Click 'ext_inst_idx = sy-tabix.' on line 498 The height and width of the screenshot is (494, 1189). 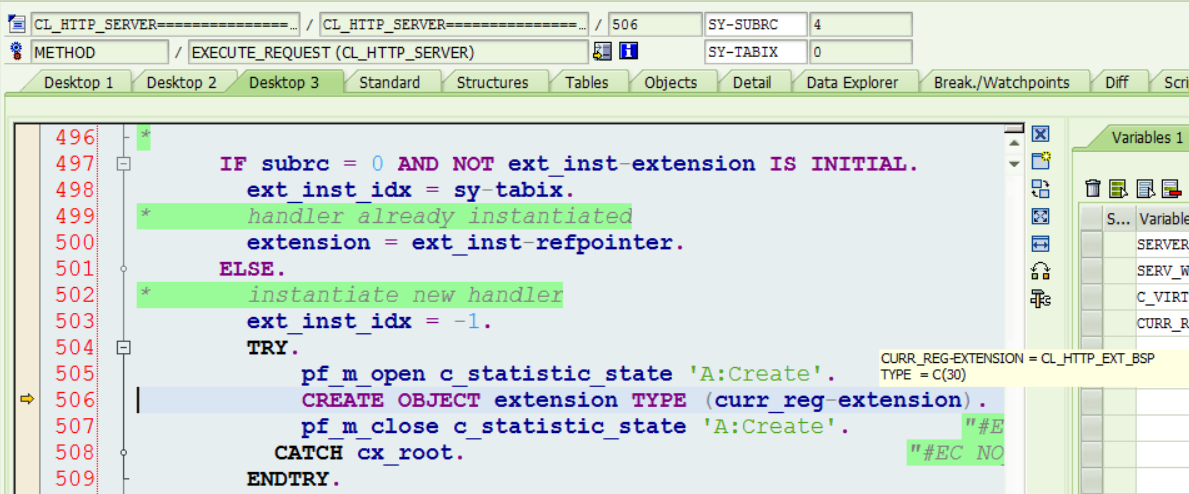(411, 190)
